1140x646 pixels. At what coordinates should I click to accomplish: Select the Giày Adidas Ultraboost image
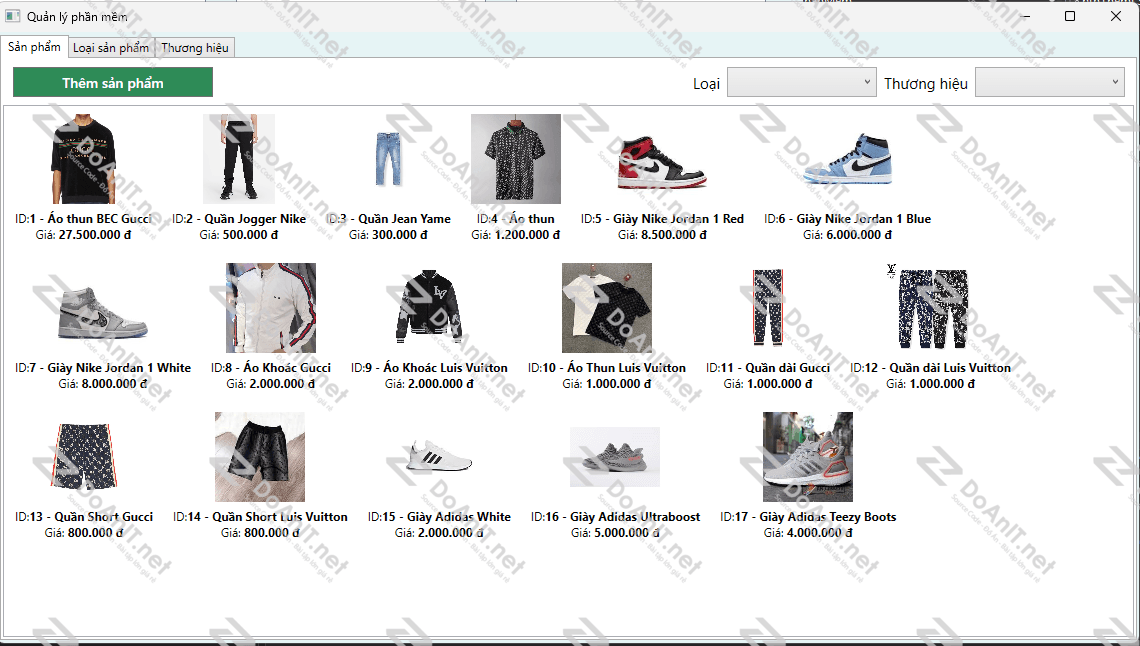coord(615,456)
